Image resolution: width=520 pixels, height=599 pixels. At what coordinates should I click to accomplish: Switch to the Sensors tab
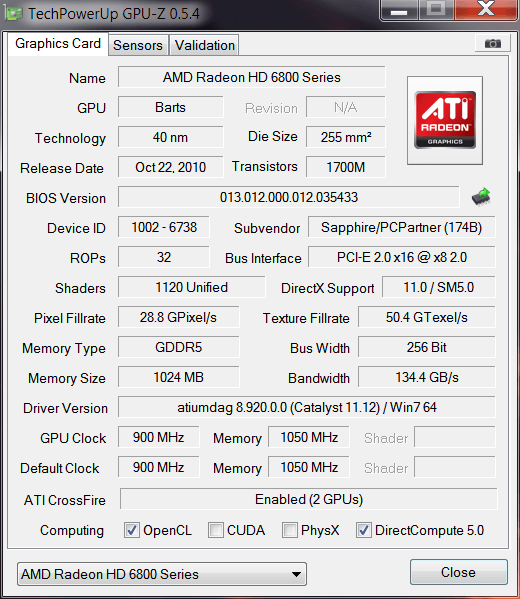(138, 45)
